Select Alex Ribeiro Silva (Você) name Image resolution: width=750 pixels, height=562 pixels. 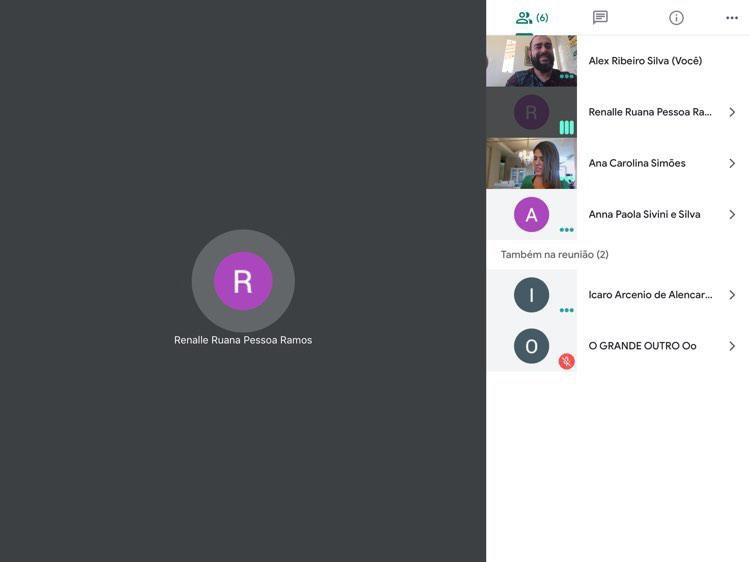point(645,61)
